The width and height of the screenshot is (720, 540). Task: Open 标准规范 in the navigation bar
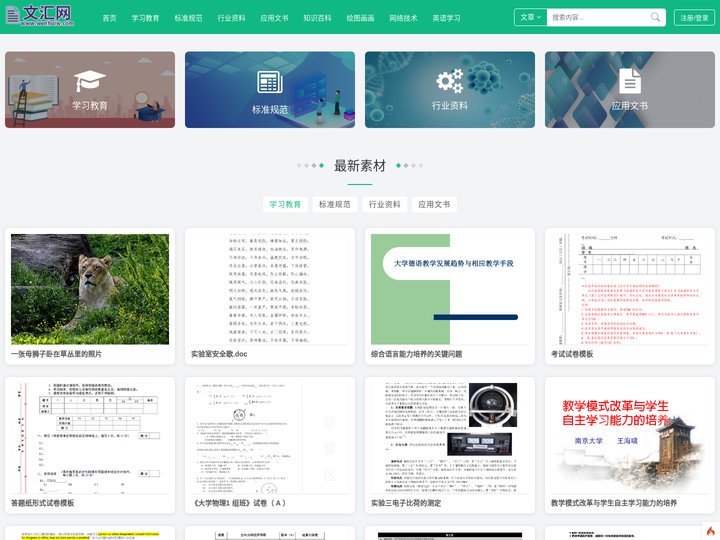click(188, 18)
